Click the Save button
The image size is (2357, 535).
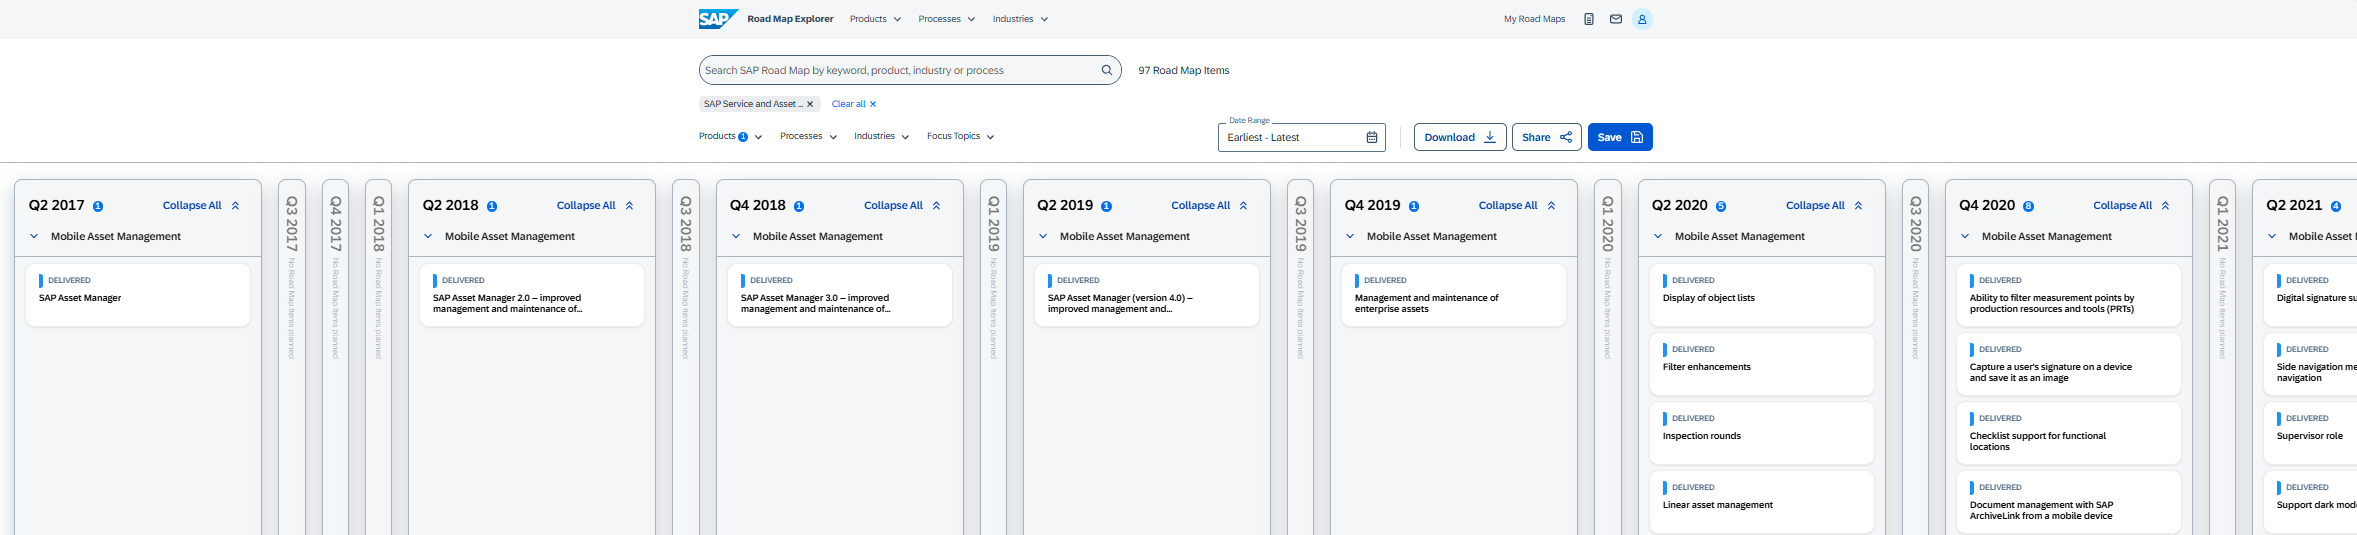coord(1620,137)
